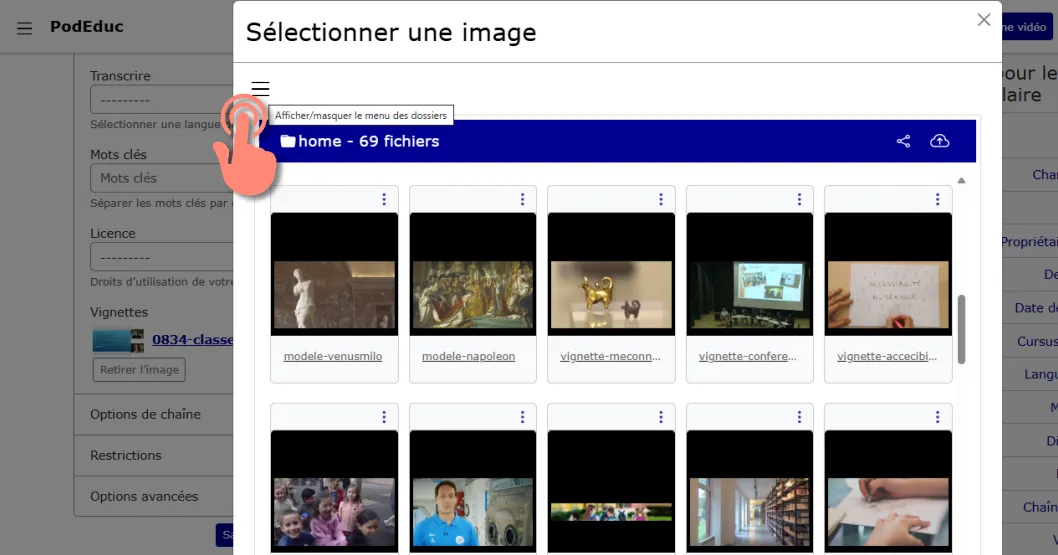
Task: Click the cloud upload icon in folder bar
Action: pyautogui.click(x=940, y=141)
